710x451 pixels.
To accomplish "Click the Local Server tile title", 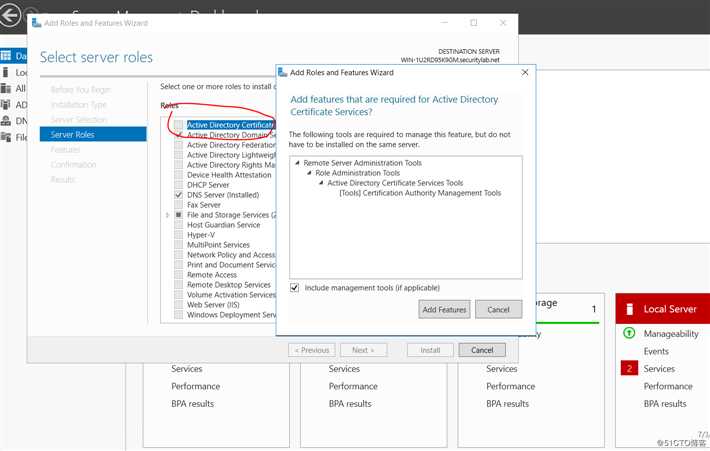I will (670, 309).
